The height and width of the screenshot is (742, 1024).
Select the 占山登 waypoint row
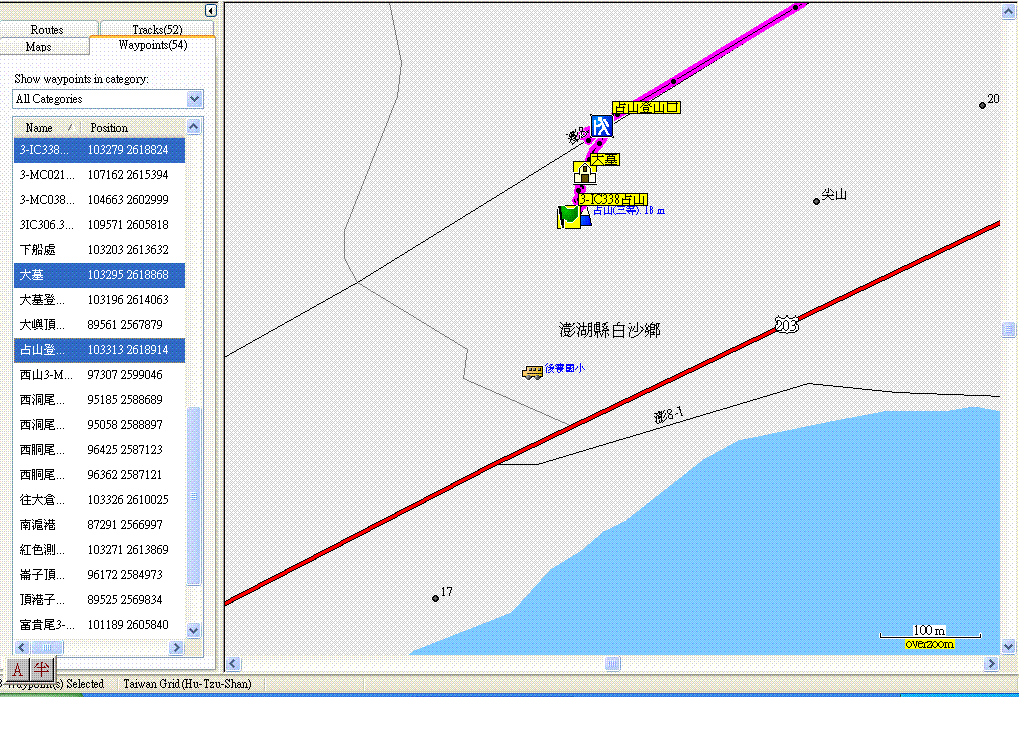99,350
